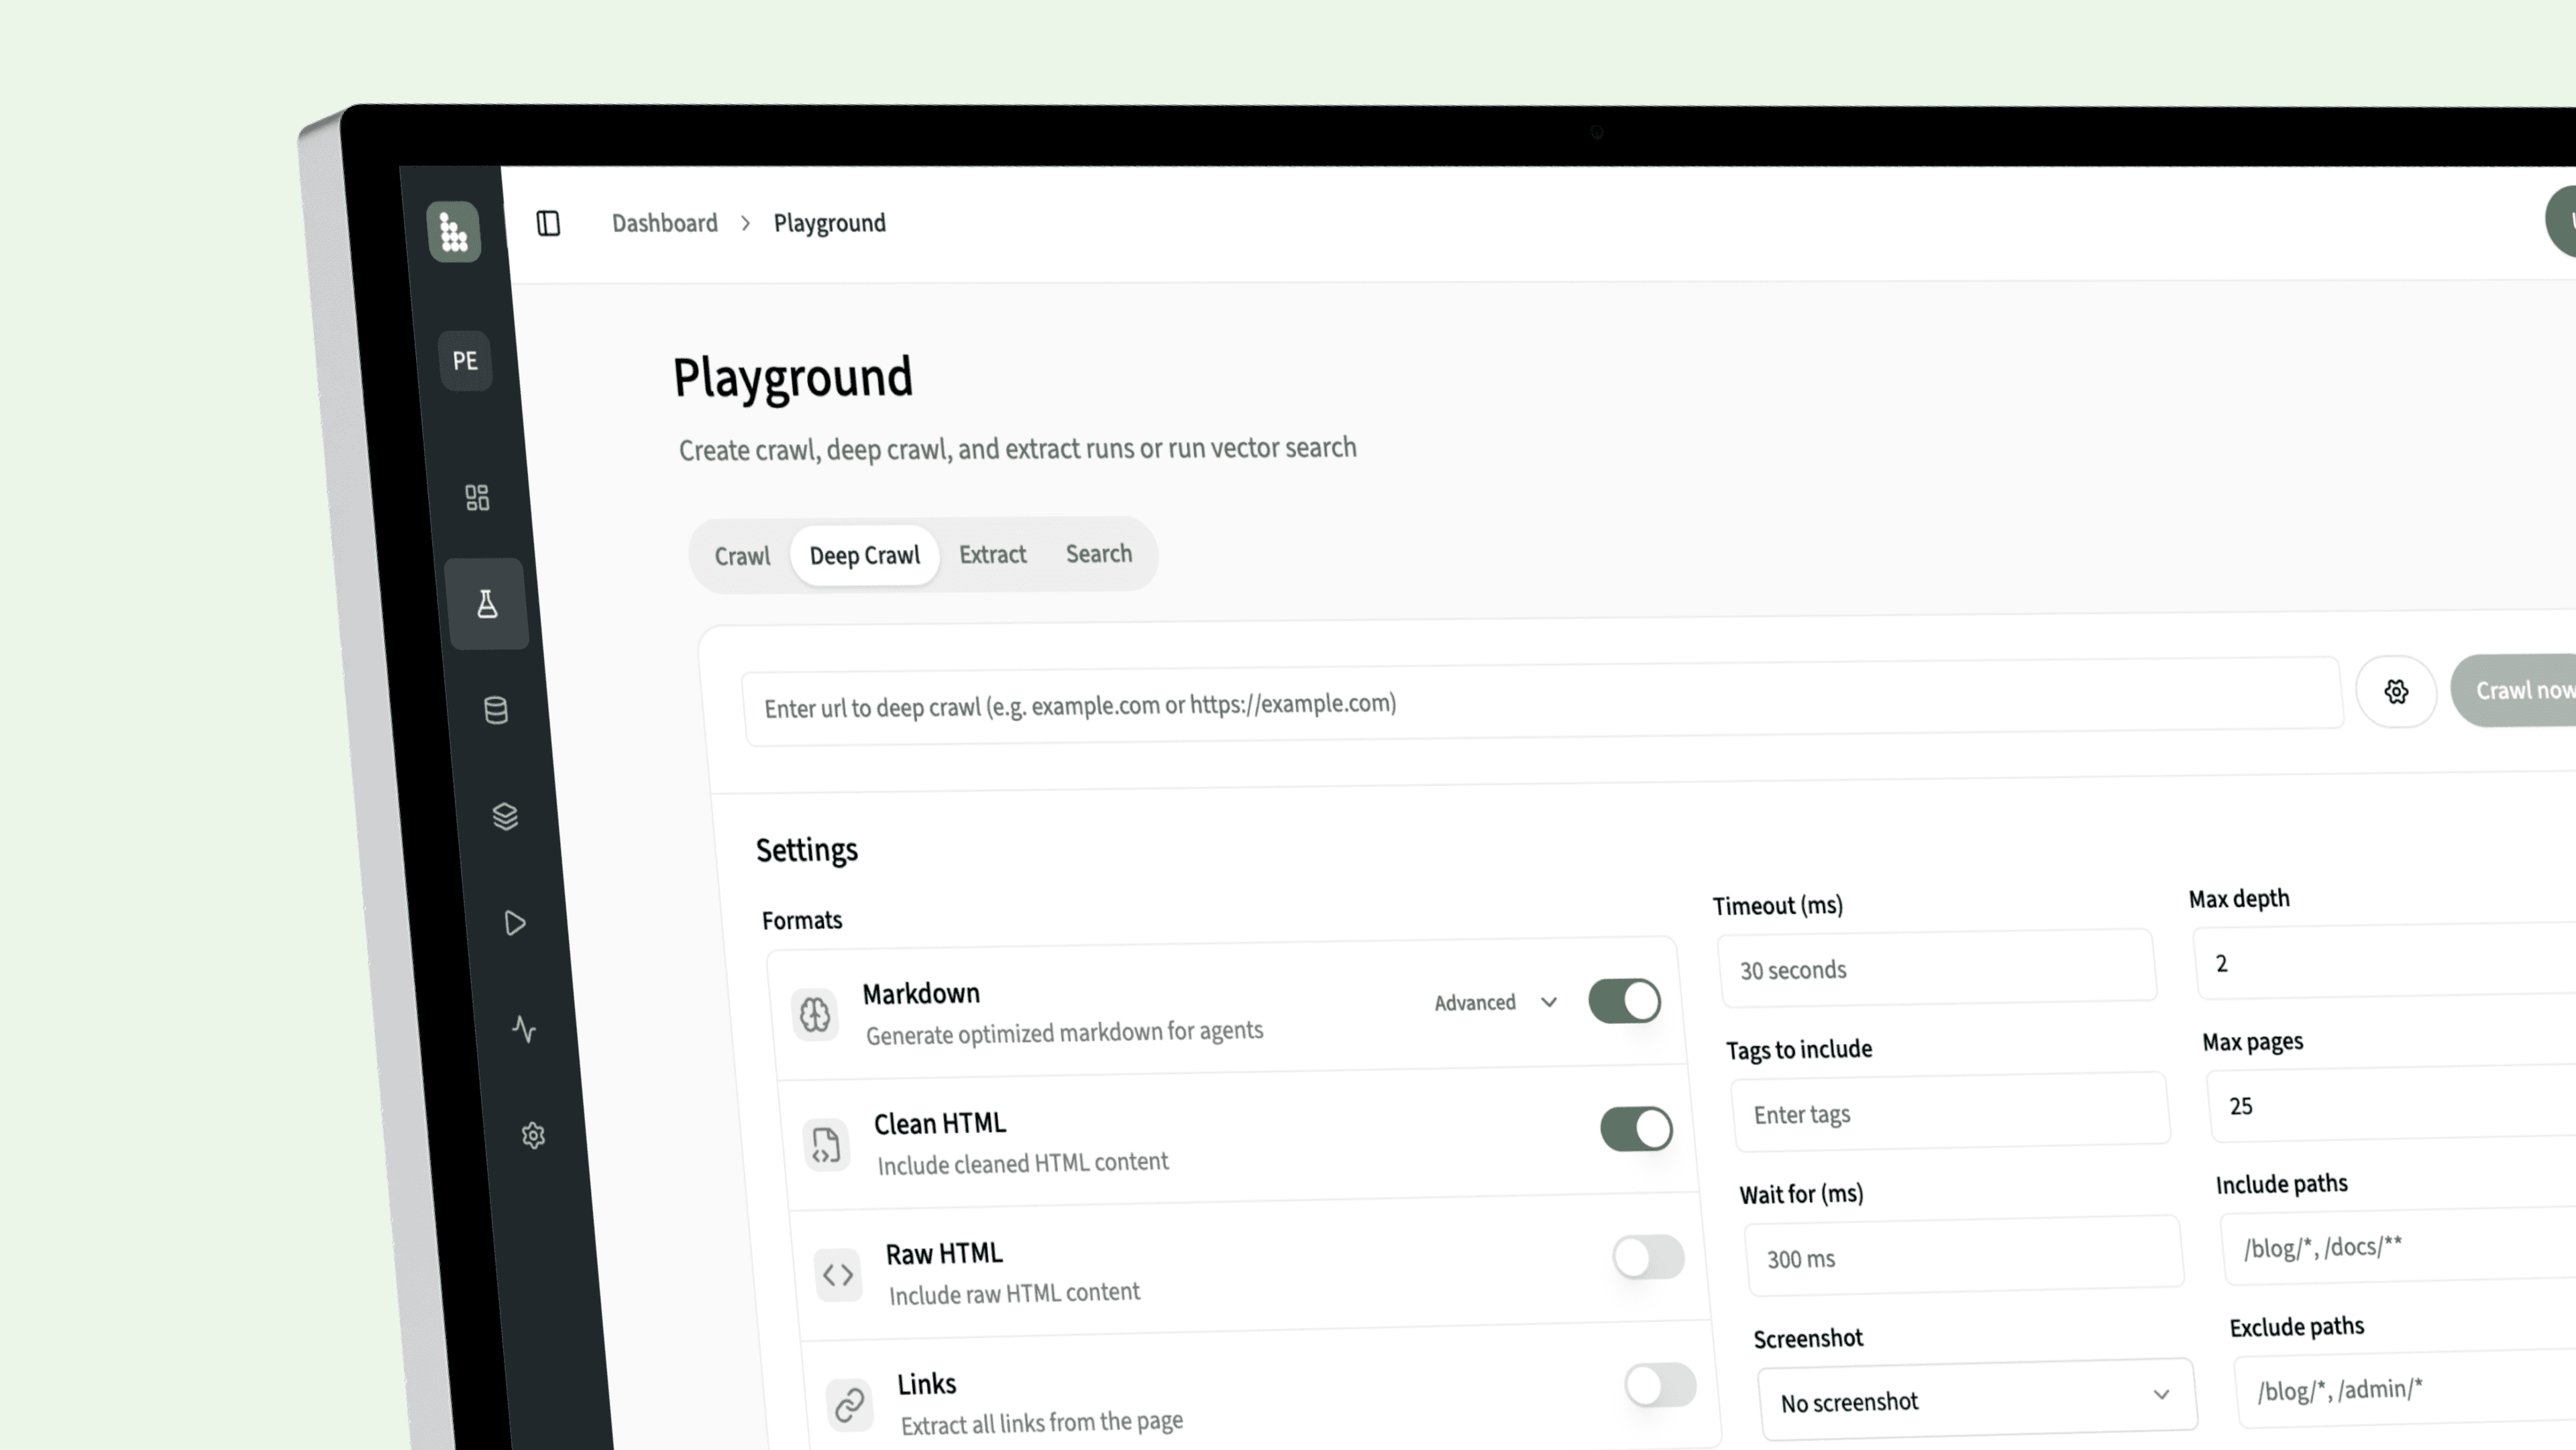The width and height of the screenshot is (2576, 1450).
Task: Click the stacked layers icon in sidebar
Action: tap(505, 816)
